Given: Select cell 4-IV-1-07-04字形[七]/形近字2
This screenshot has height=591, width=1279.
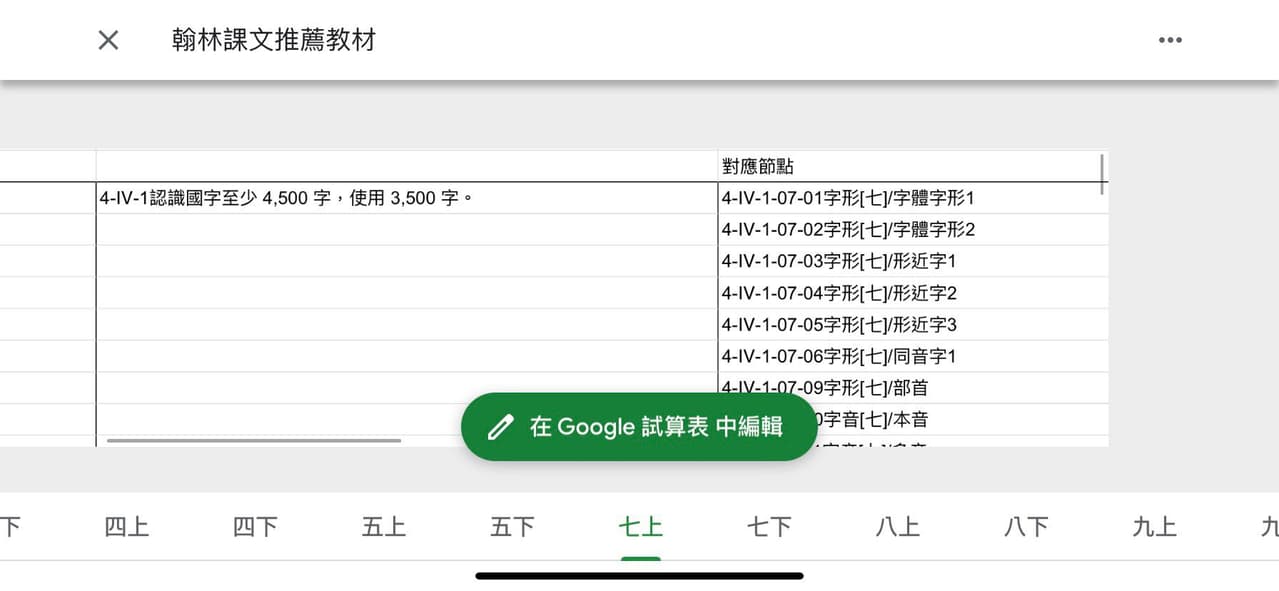Looking at the screenshot, I should (x=912, y=293).
